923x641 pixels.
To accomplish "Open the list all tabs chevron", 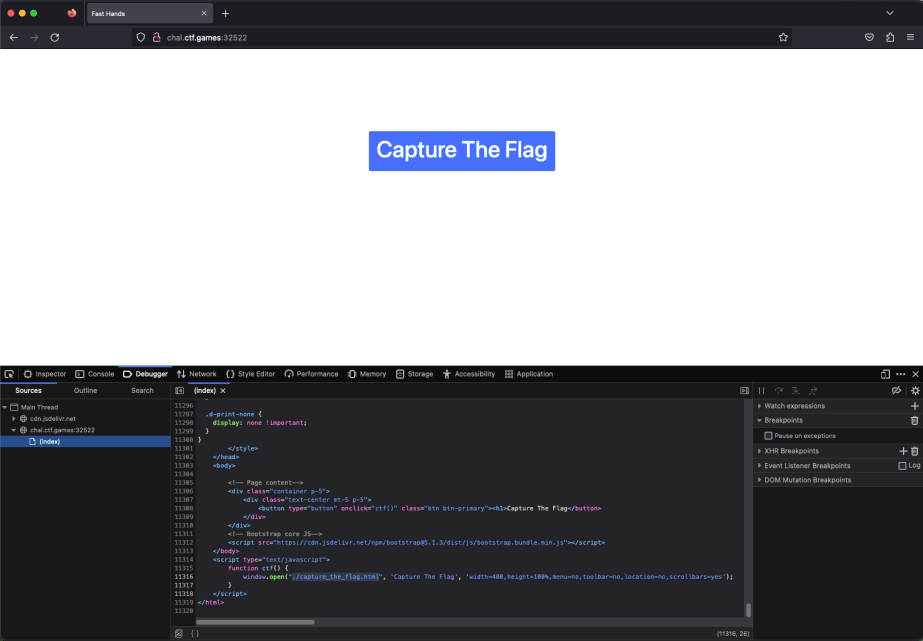I will point(890,13).
